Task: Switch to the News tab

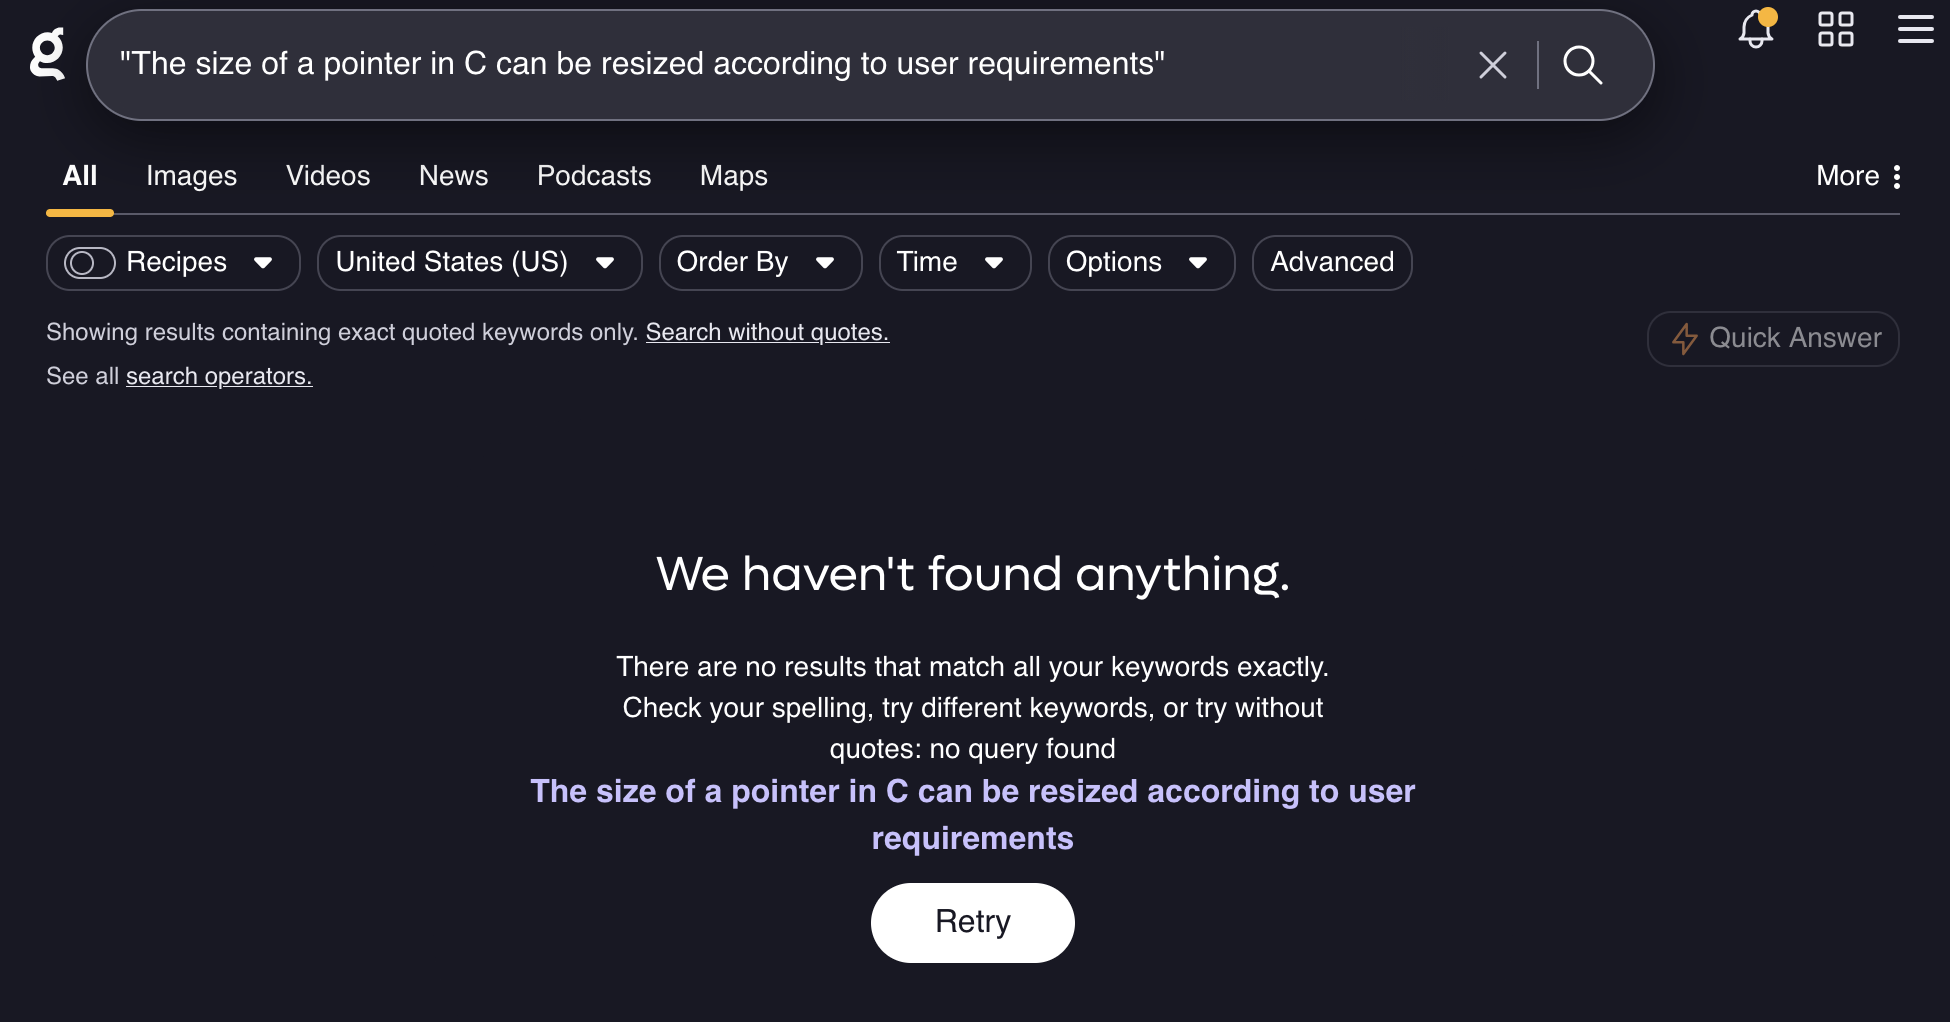Action: [453, 176]
